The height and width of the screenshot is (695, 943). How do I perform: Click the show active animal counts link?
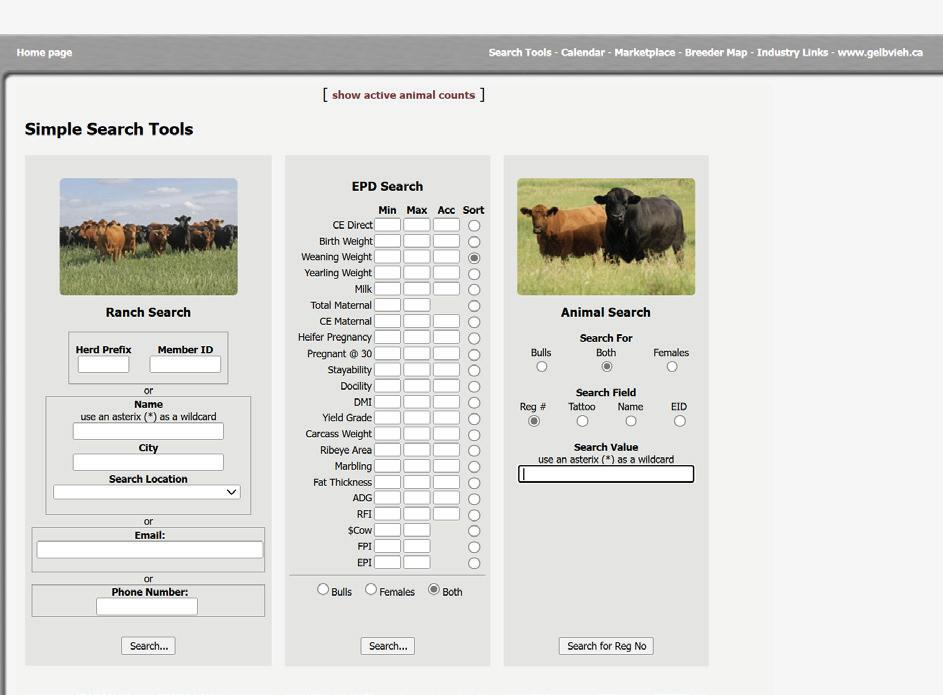point(404,95)
